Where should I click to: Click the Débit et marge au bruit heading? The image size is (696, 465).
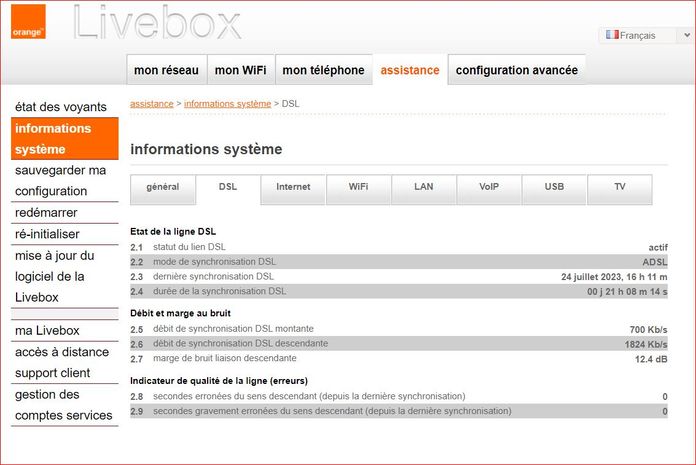coord(180,313)
